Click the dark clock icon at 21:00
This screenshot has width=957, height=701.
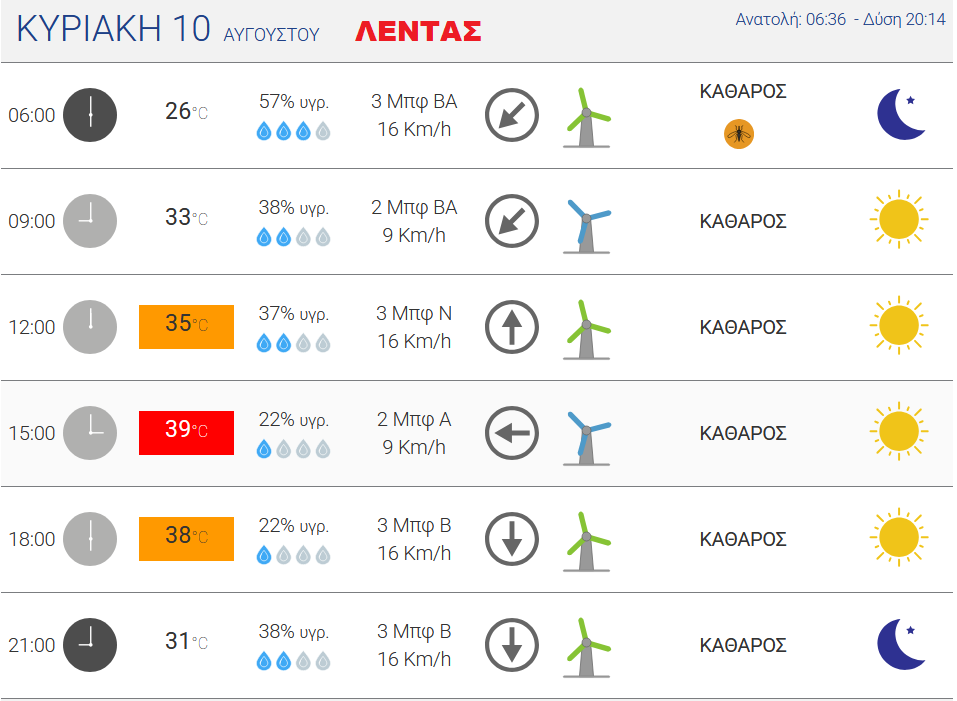[90, 645]
